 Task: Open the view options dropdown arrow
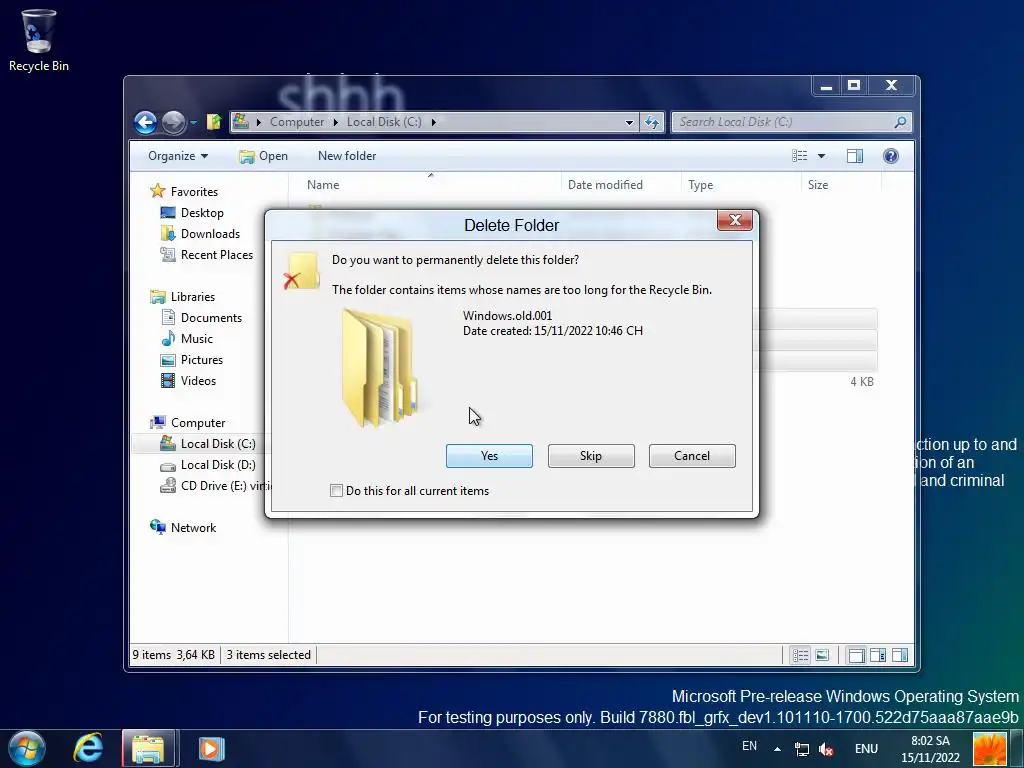tap(822, 156)
